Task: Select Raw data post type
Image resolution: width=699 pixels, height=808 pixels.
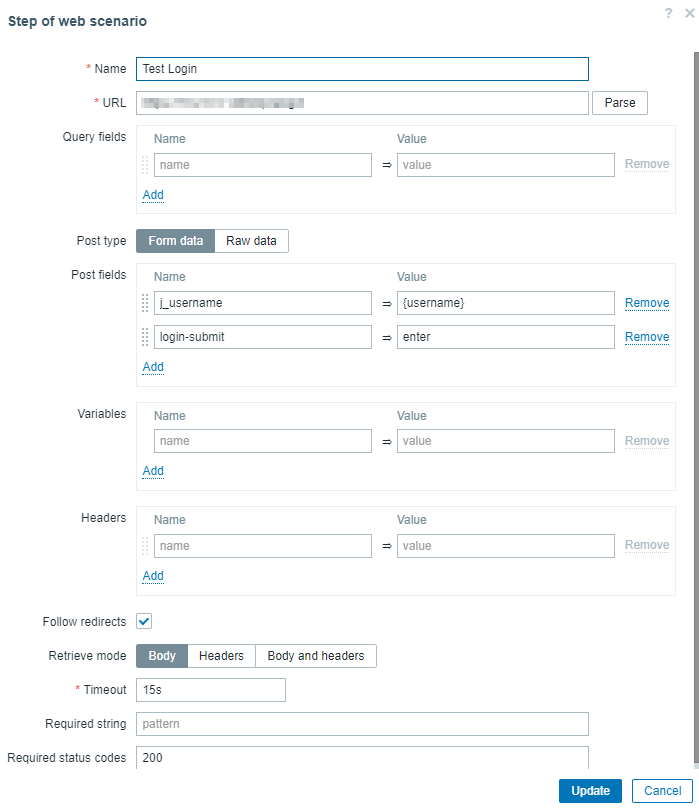Action: tap(251, 241)
